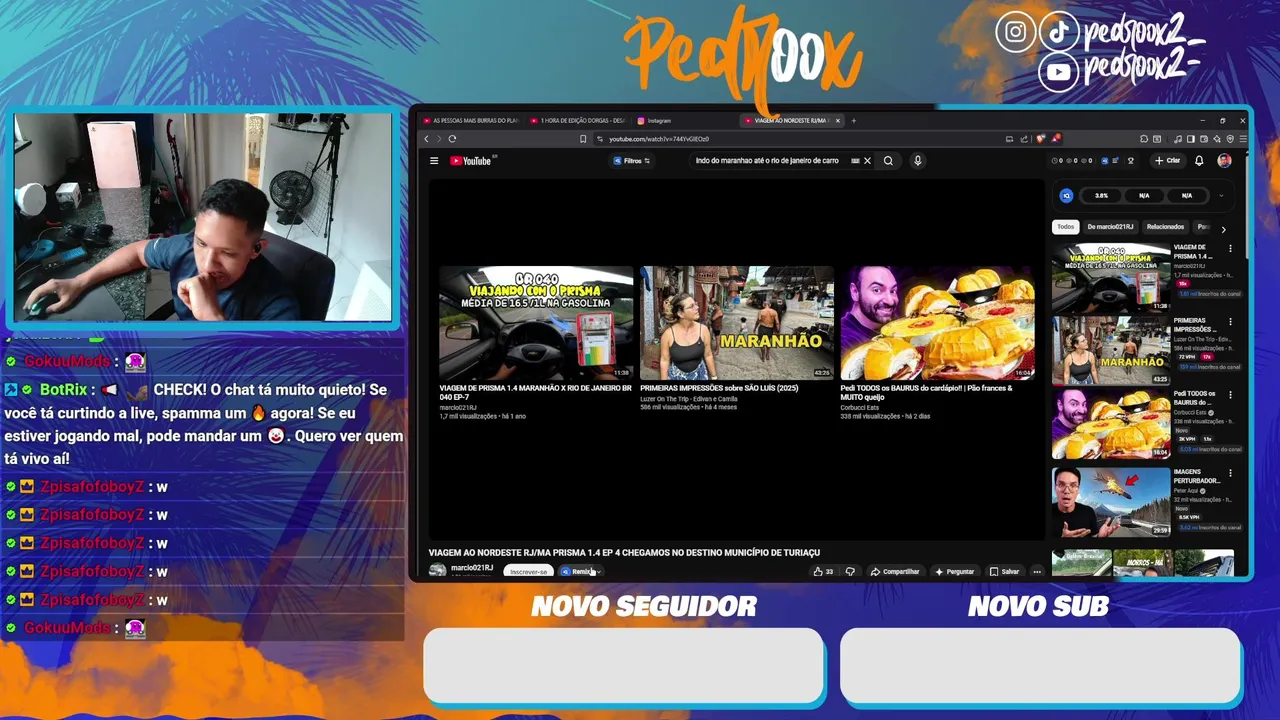Select the De marcio021RJ chip

pyautogui.click(x=1110, y=227)
